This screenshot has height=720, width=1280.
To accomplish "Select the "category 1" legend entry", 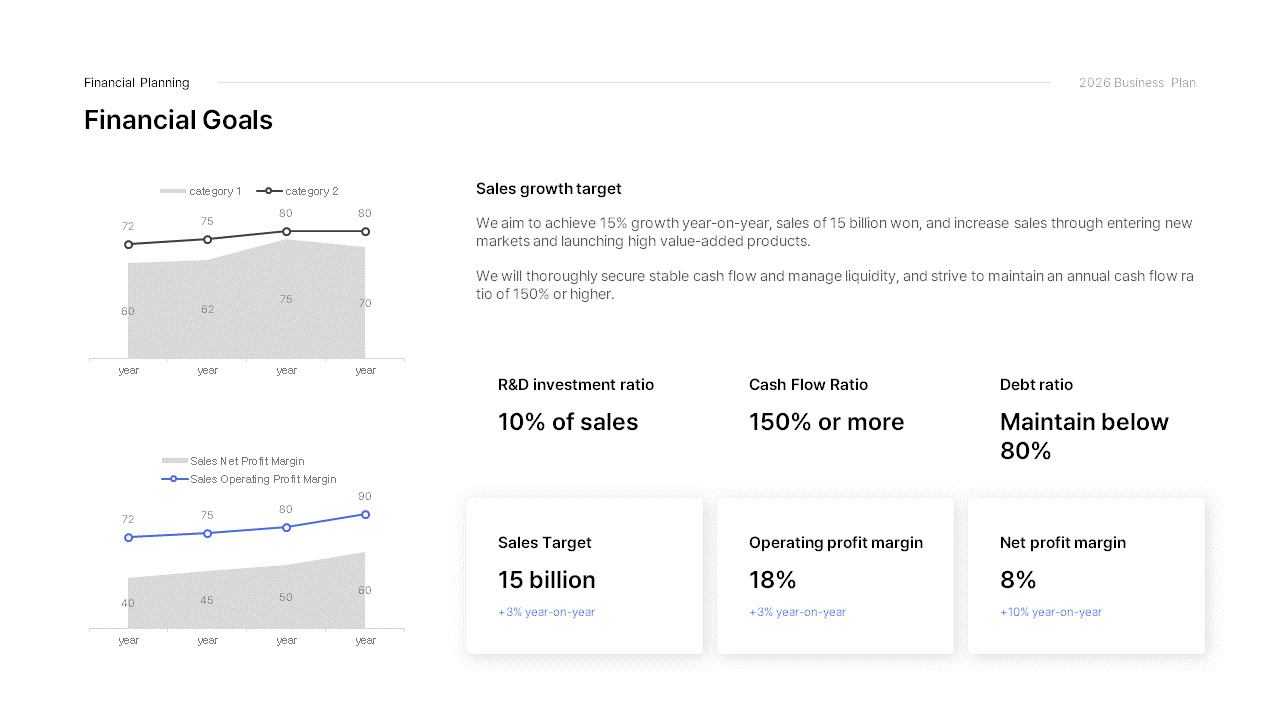I will 201,191.
